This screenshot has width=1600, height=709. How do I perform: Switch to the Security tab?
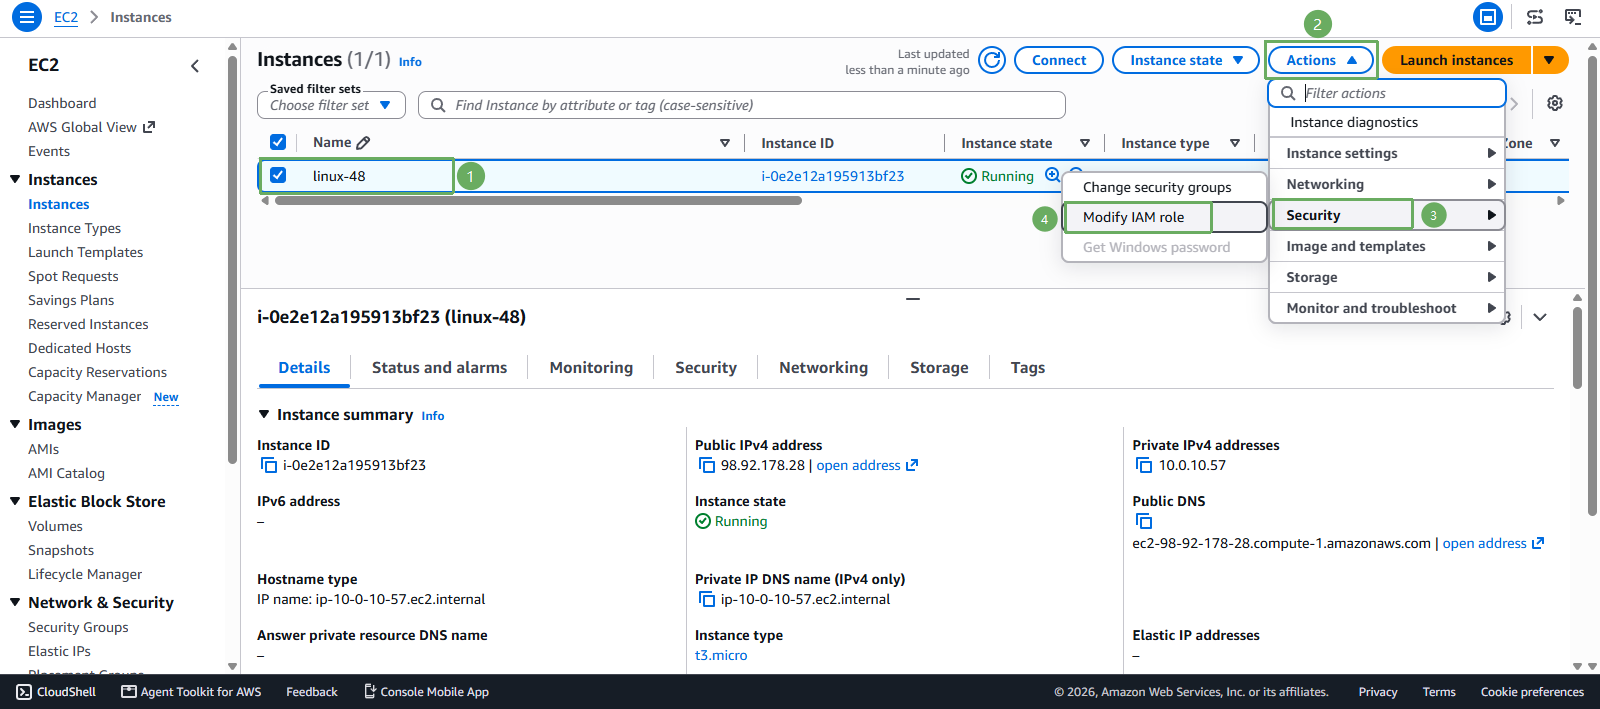[706, 368]
